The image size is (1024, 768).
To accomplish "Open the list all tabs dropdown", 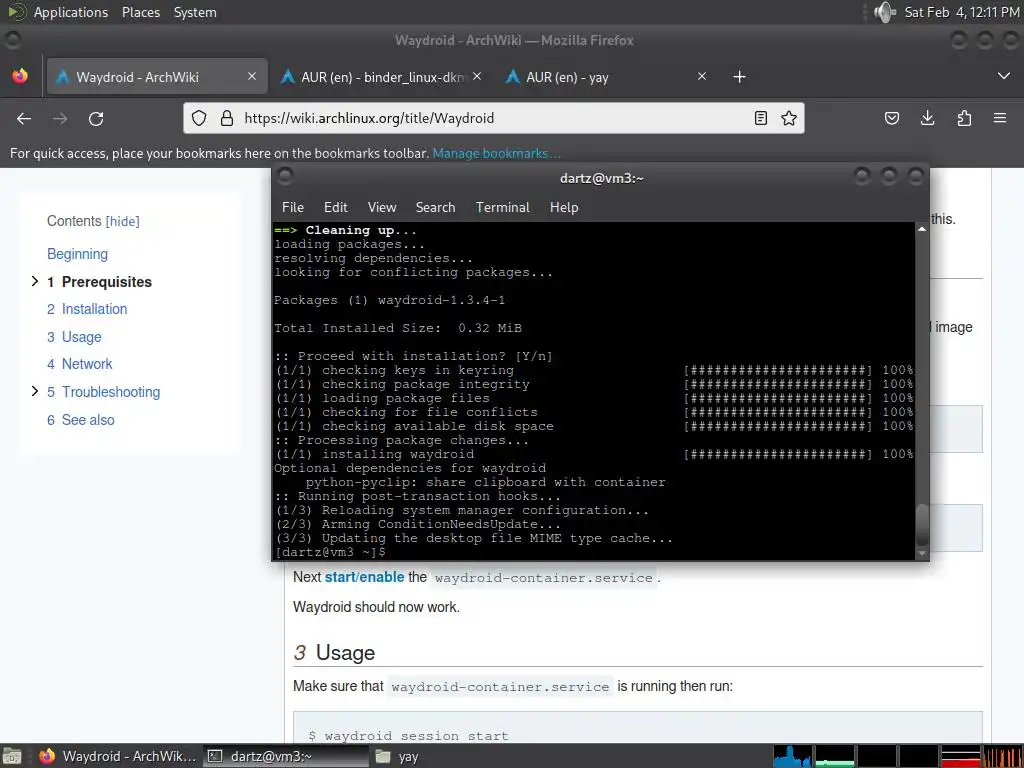I will (x=1004, y=76).
